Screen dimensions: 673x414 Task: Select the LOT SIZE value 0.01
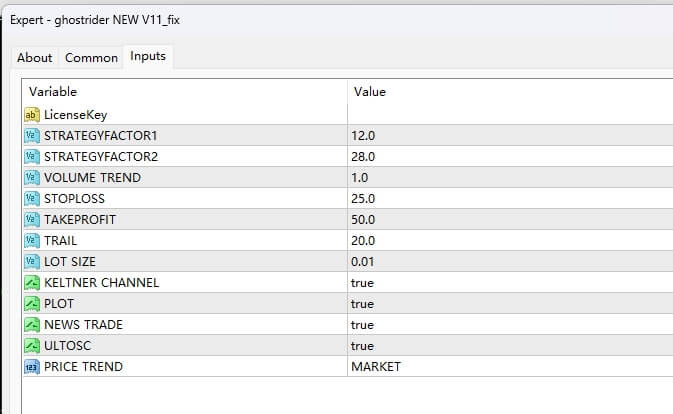coord(364,261)
